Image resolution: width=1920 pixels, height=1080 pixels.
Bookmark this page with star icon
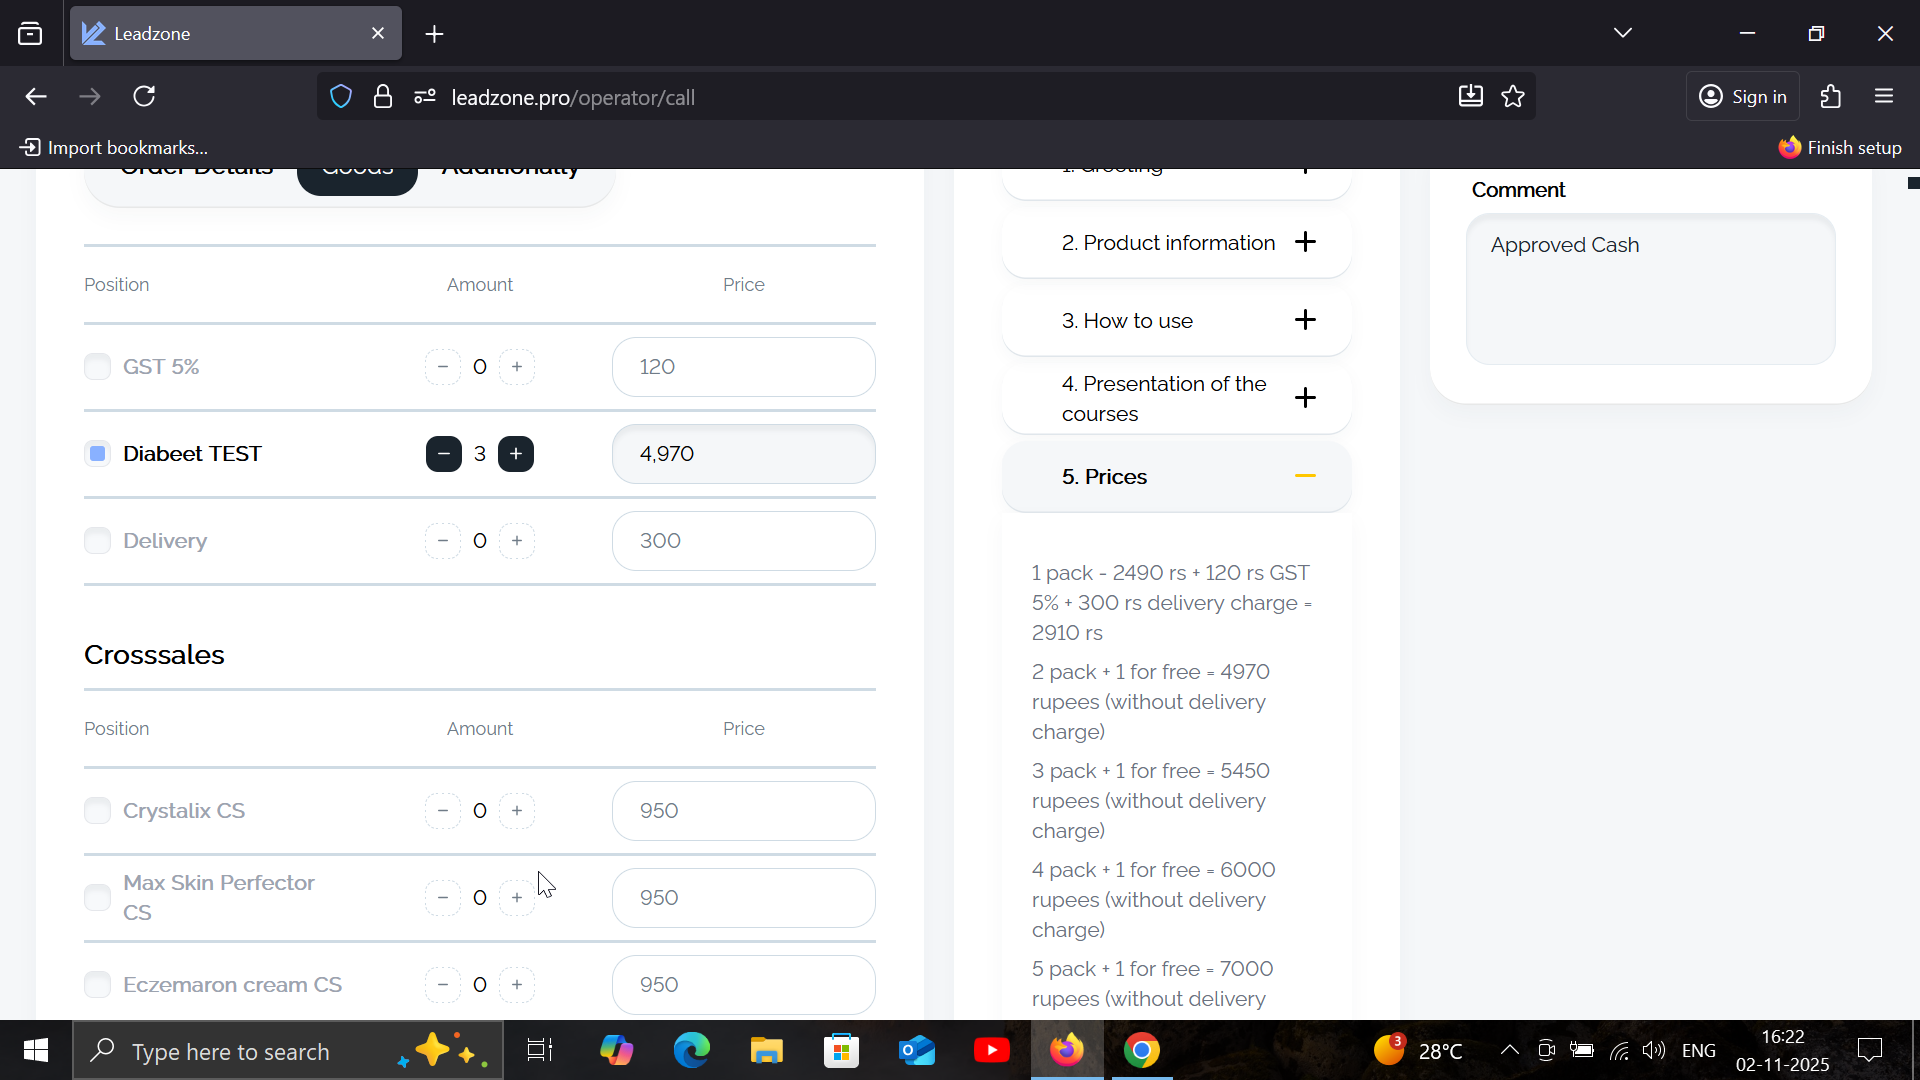(1513, 97)
